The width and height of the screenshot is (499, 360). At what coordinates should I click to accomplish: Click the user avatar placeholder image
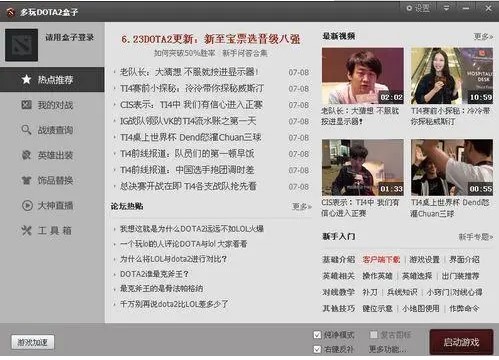tap(21, 45)
